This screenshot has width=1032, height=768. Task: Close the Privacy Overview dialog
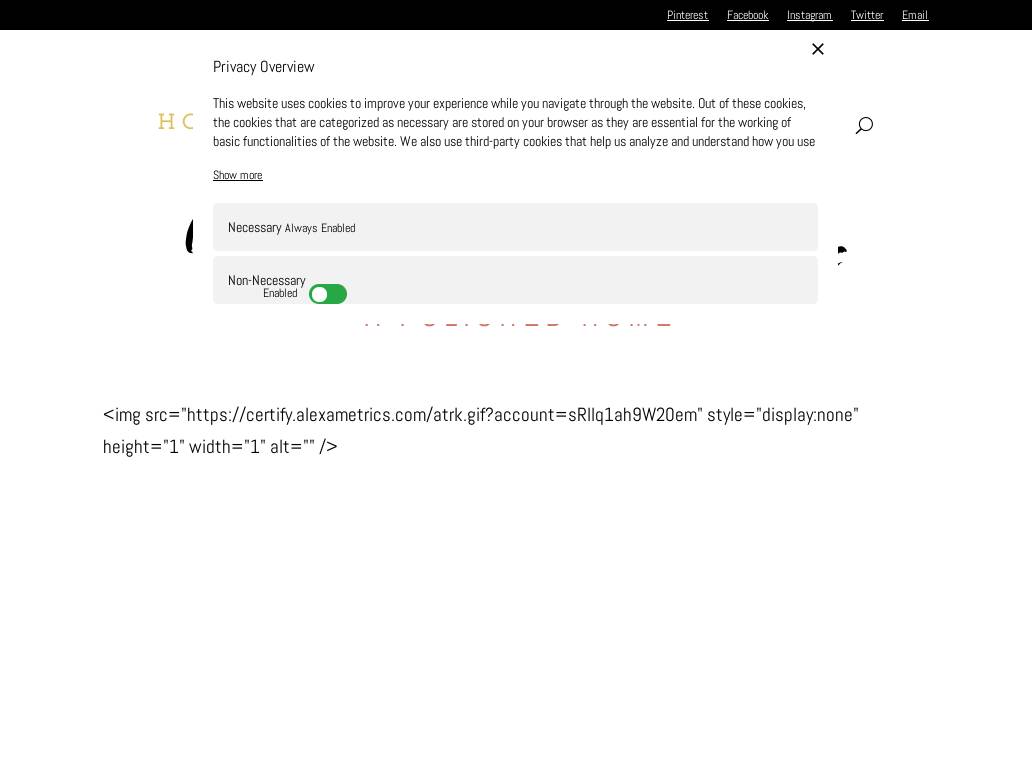(817, 49)
